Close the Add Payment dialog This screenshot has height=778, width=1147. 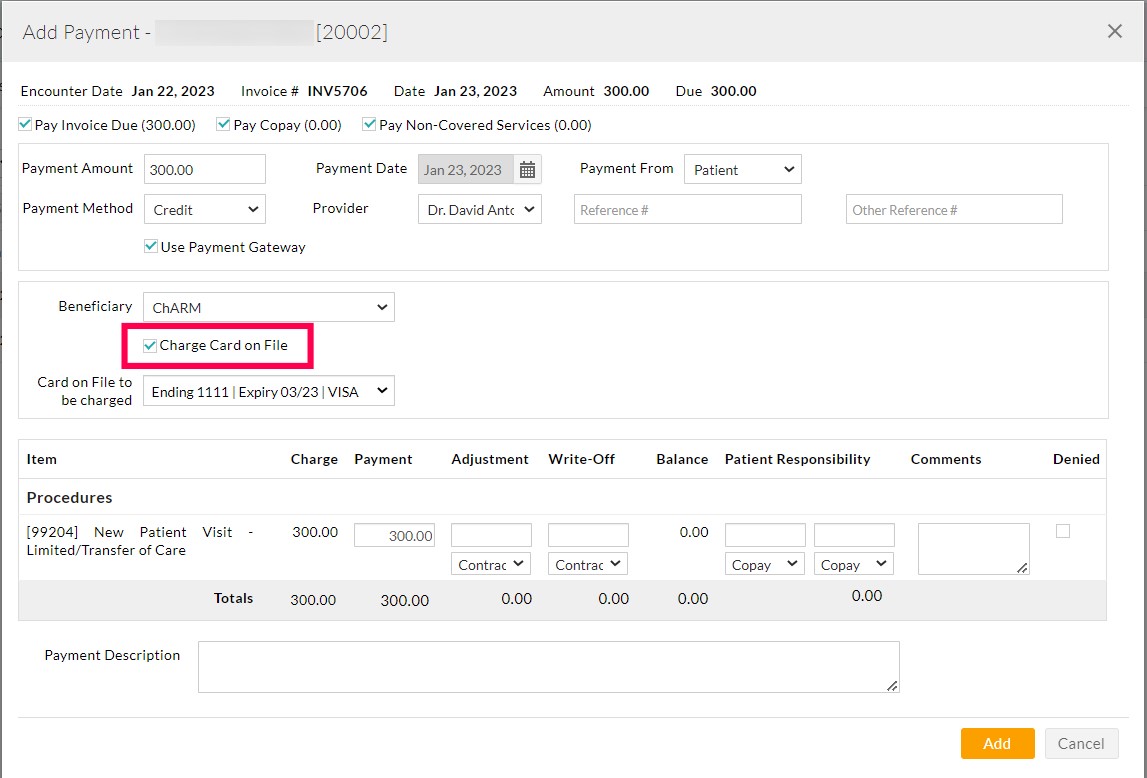tap(1114, 31)
